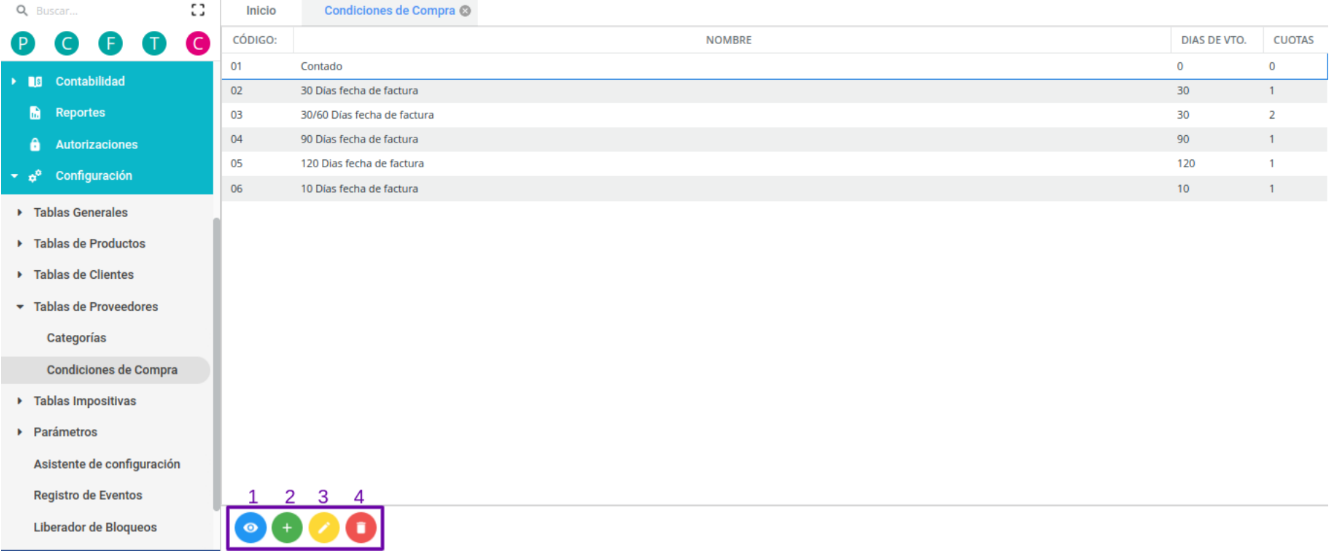Select row 30 Días fecha de factura
This screenshot has height=554, width=1332.
[x=775, y=90]
